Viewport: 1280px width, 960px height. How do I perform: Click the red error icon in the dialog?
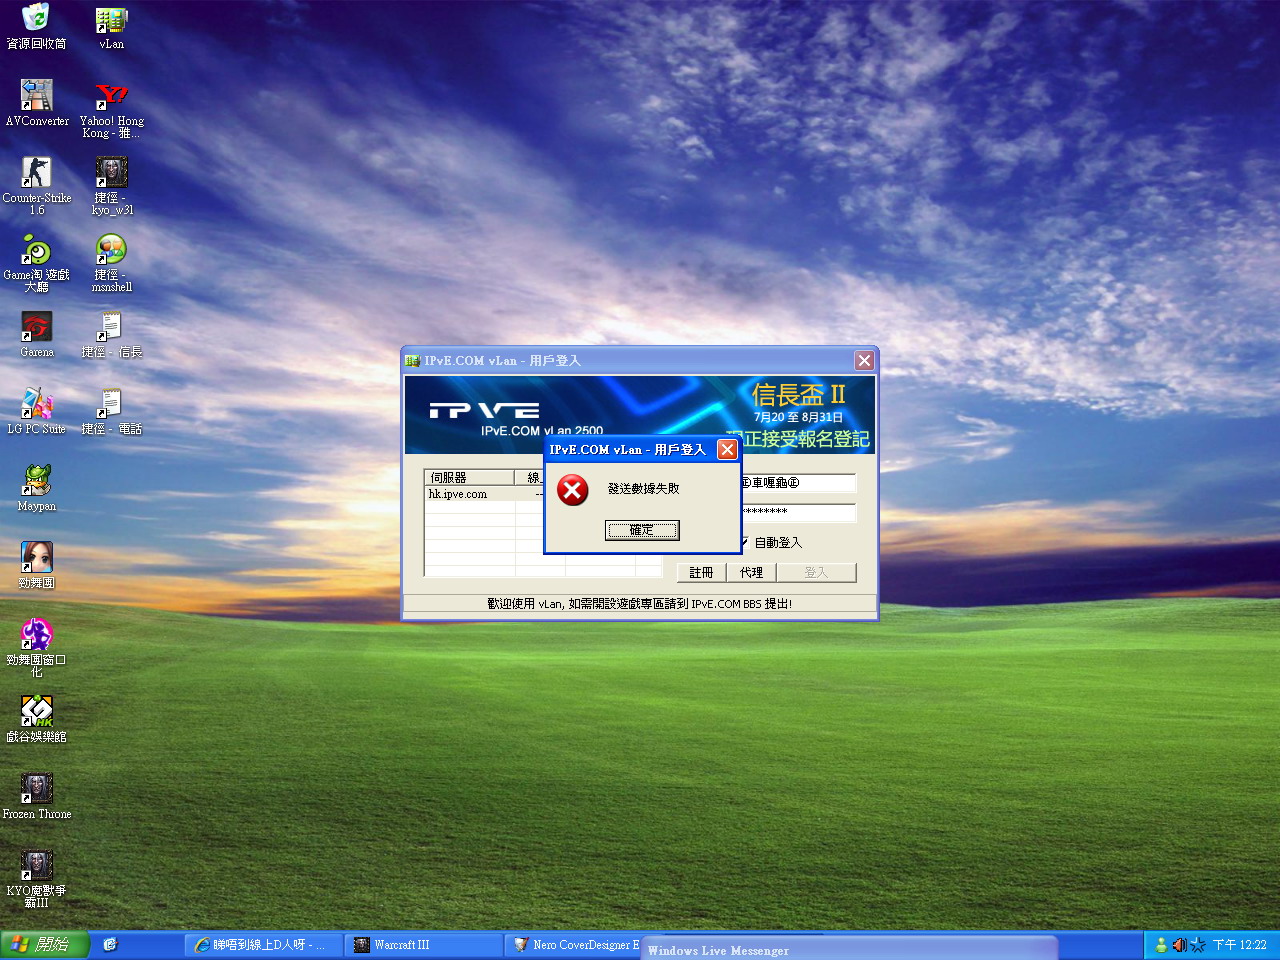coord(573,490)
